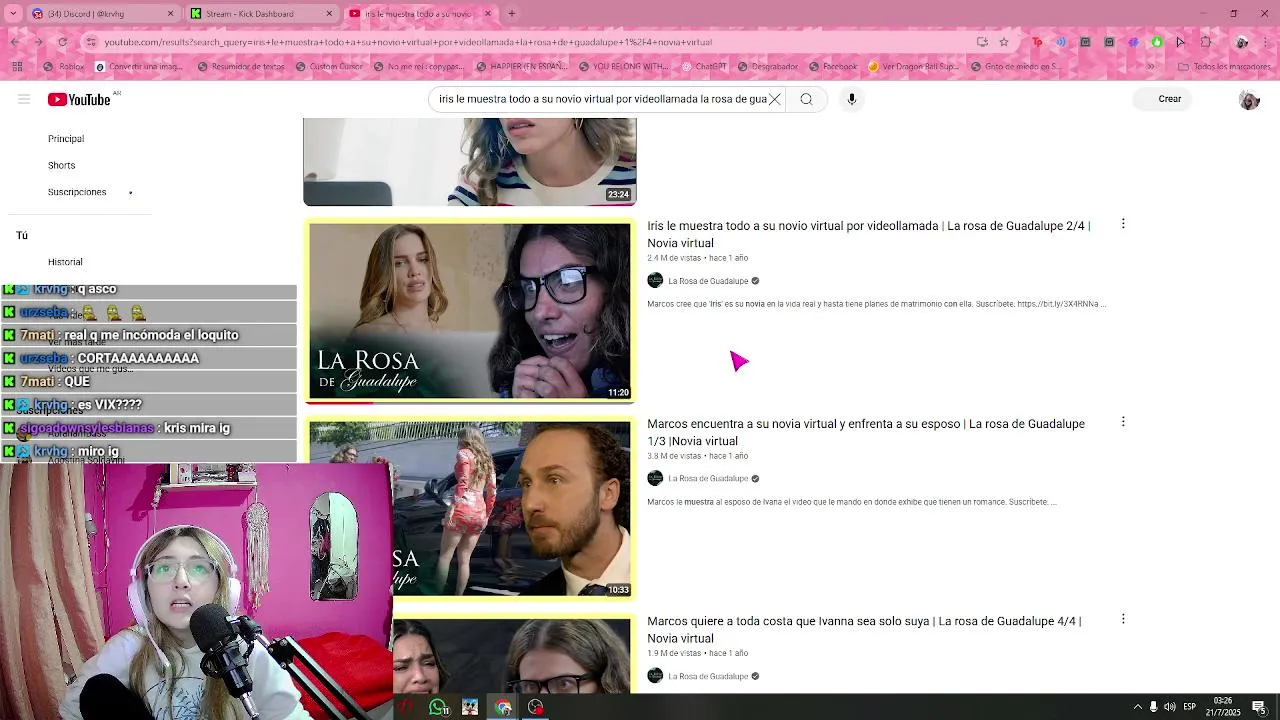Open the ChatGPT bookmark

point(702,67)
